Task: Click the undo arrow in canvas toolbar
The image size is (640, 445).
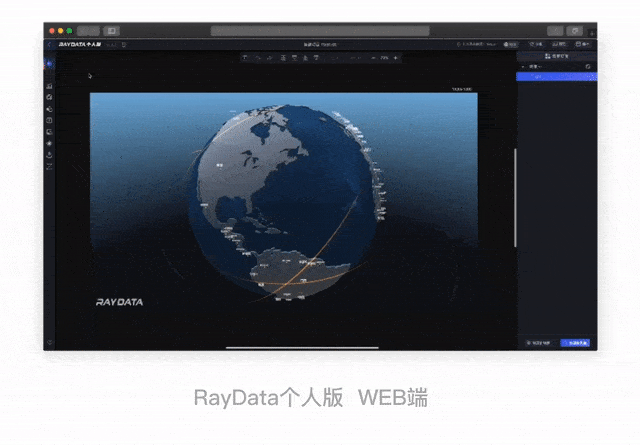Action: (258, 58)
